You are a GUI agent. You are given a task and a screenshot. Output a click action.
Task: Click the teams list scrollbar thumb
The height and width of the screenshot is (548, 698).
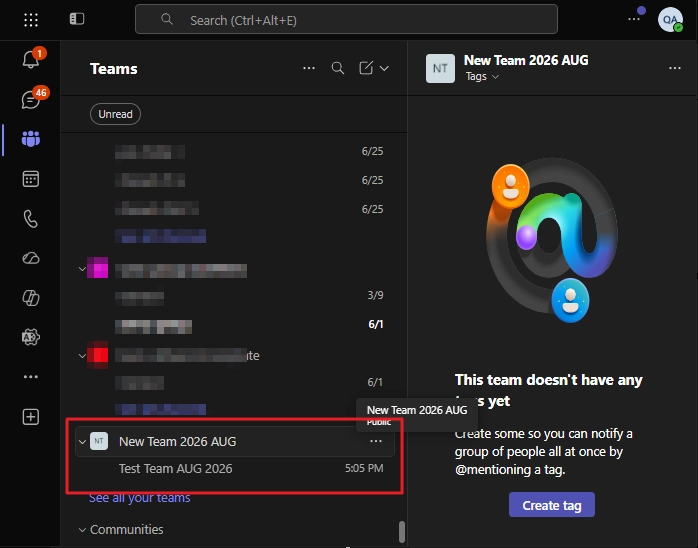[402, 532]
